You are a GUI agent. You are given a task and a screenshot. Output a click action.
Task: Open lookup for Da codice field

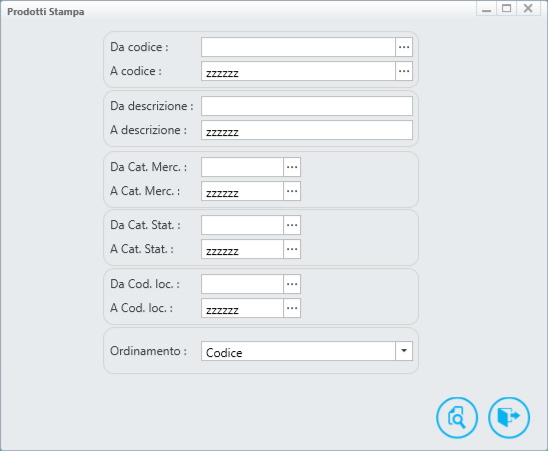click(404, 47)
